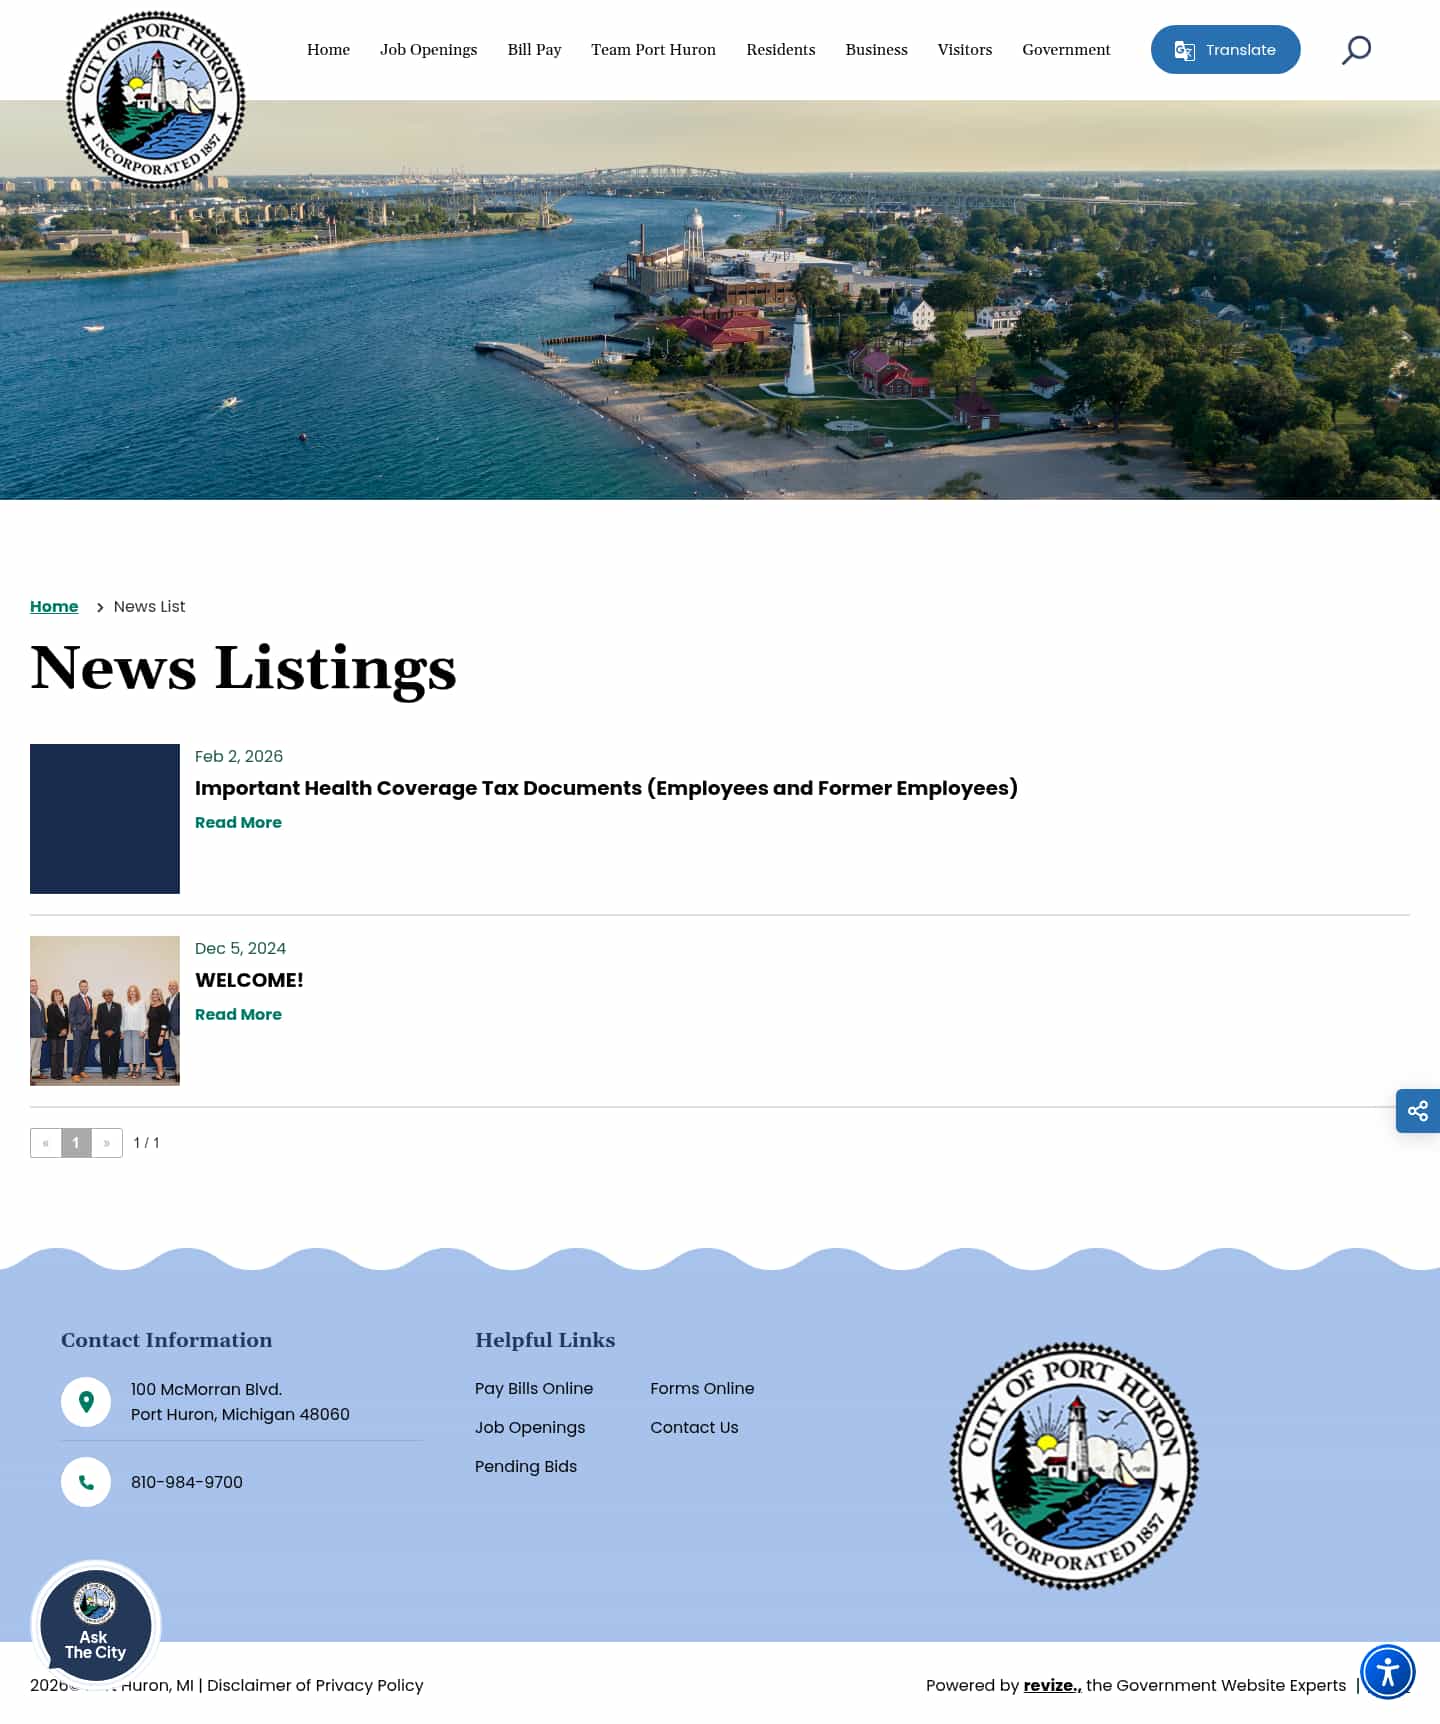Click the News List breadcrumb text
The width and height of the screenshot is (1440, 1724).
[149, 606]
